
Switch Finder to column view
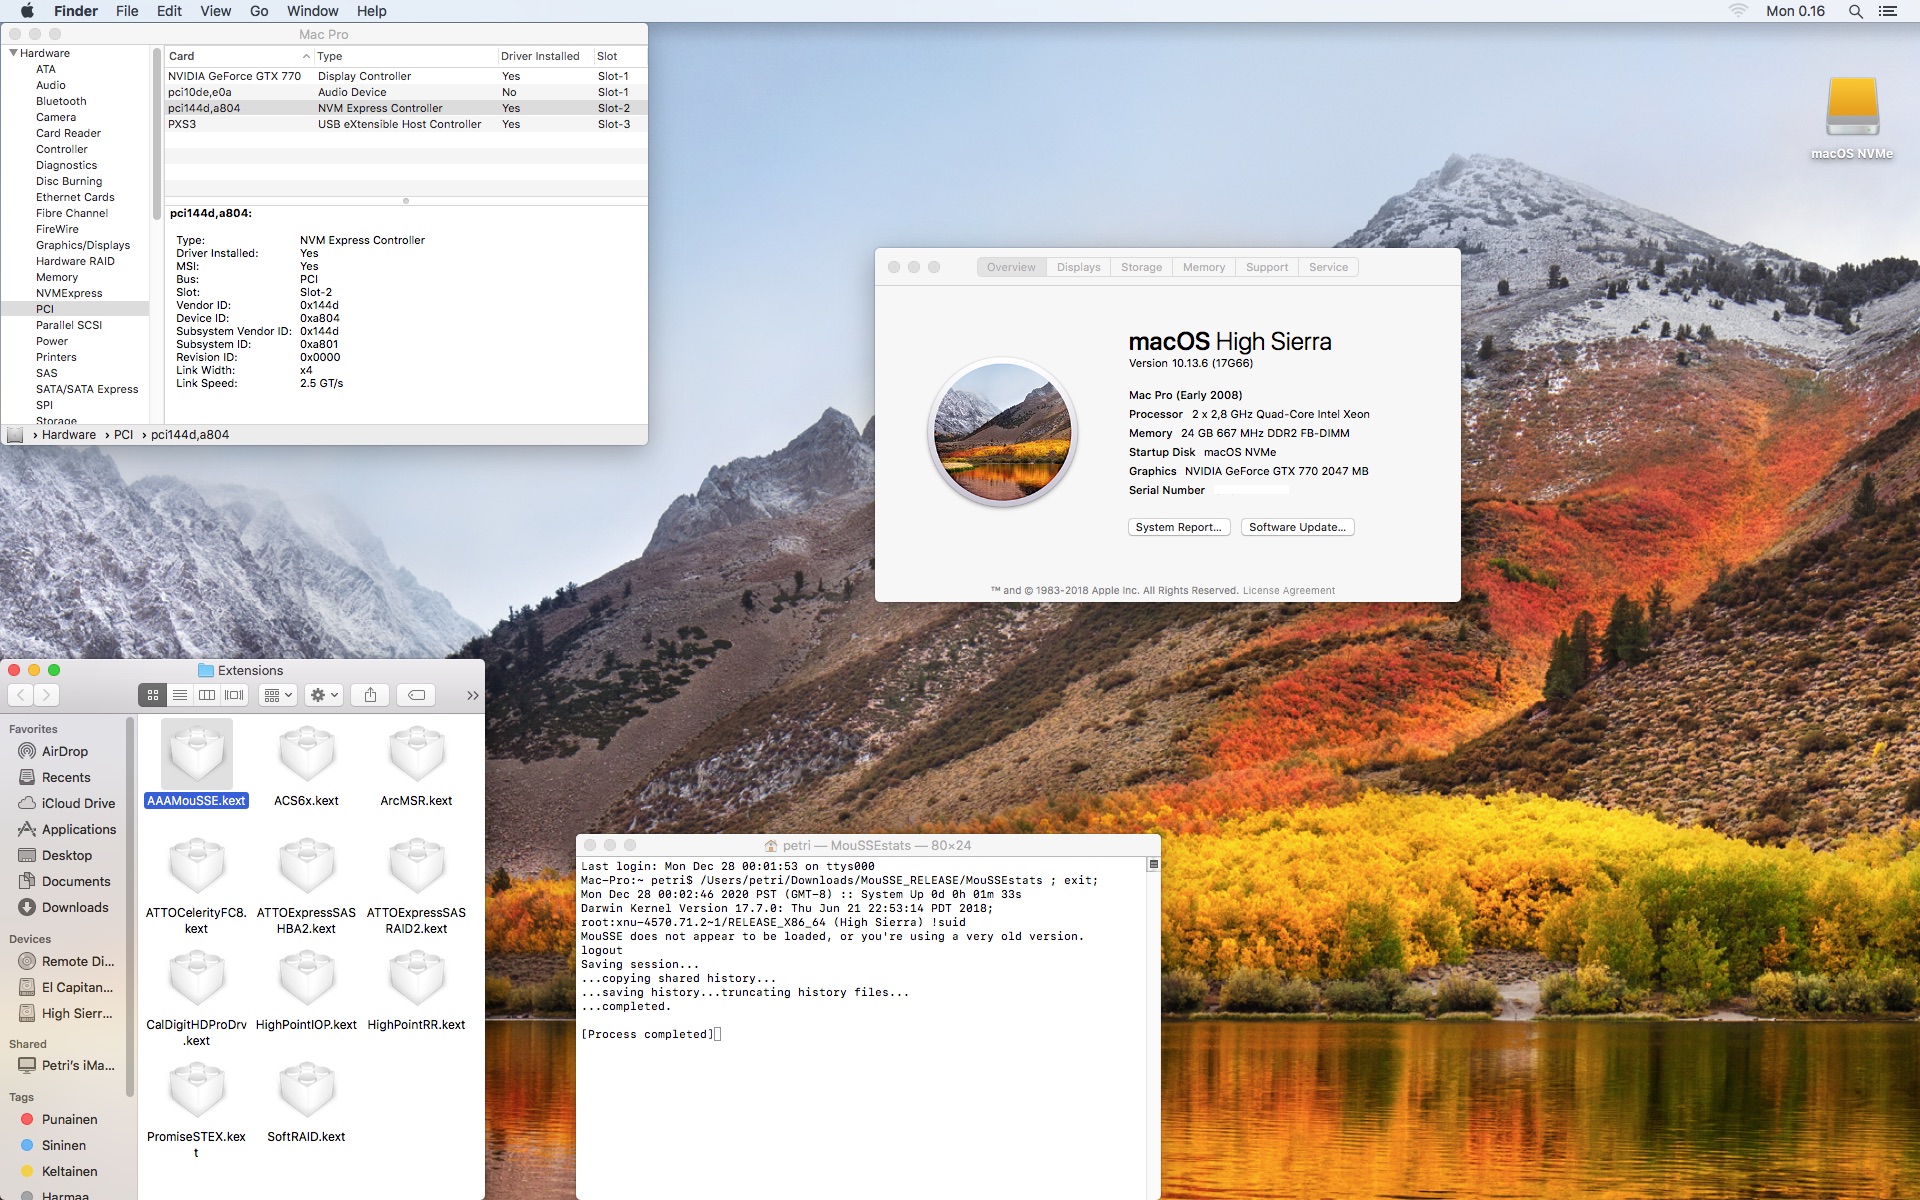(x=207, y=695)
